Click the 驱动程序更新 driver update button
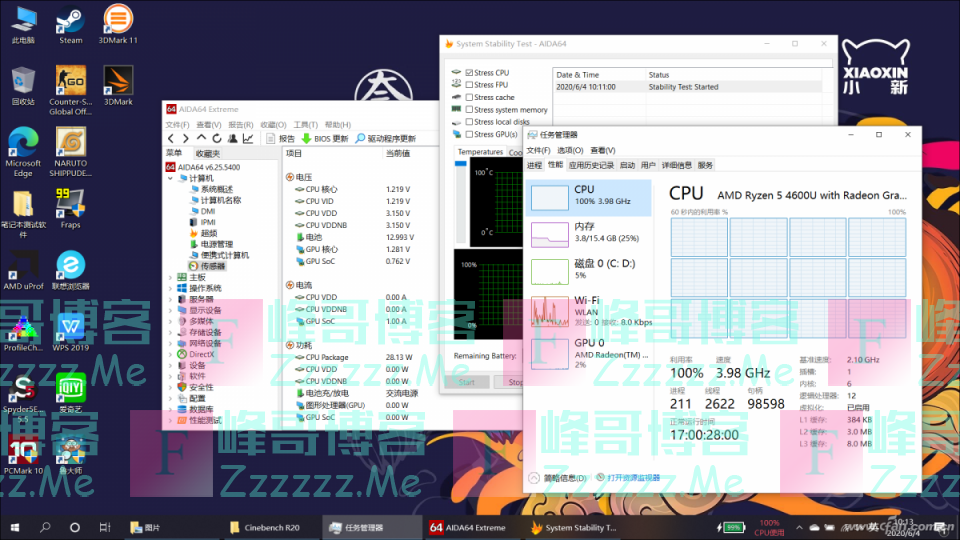Viewport: 960px width, 540px height. coord(386,138)
